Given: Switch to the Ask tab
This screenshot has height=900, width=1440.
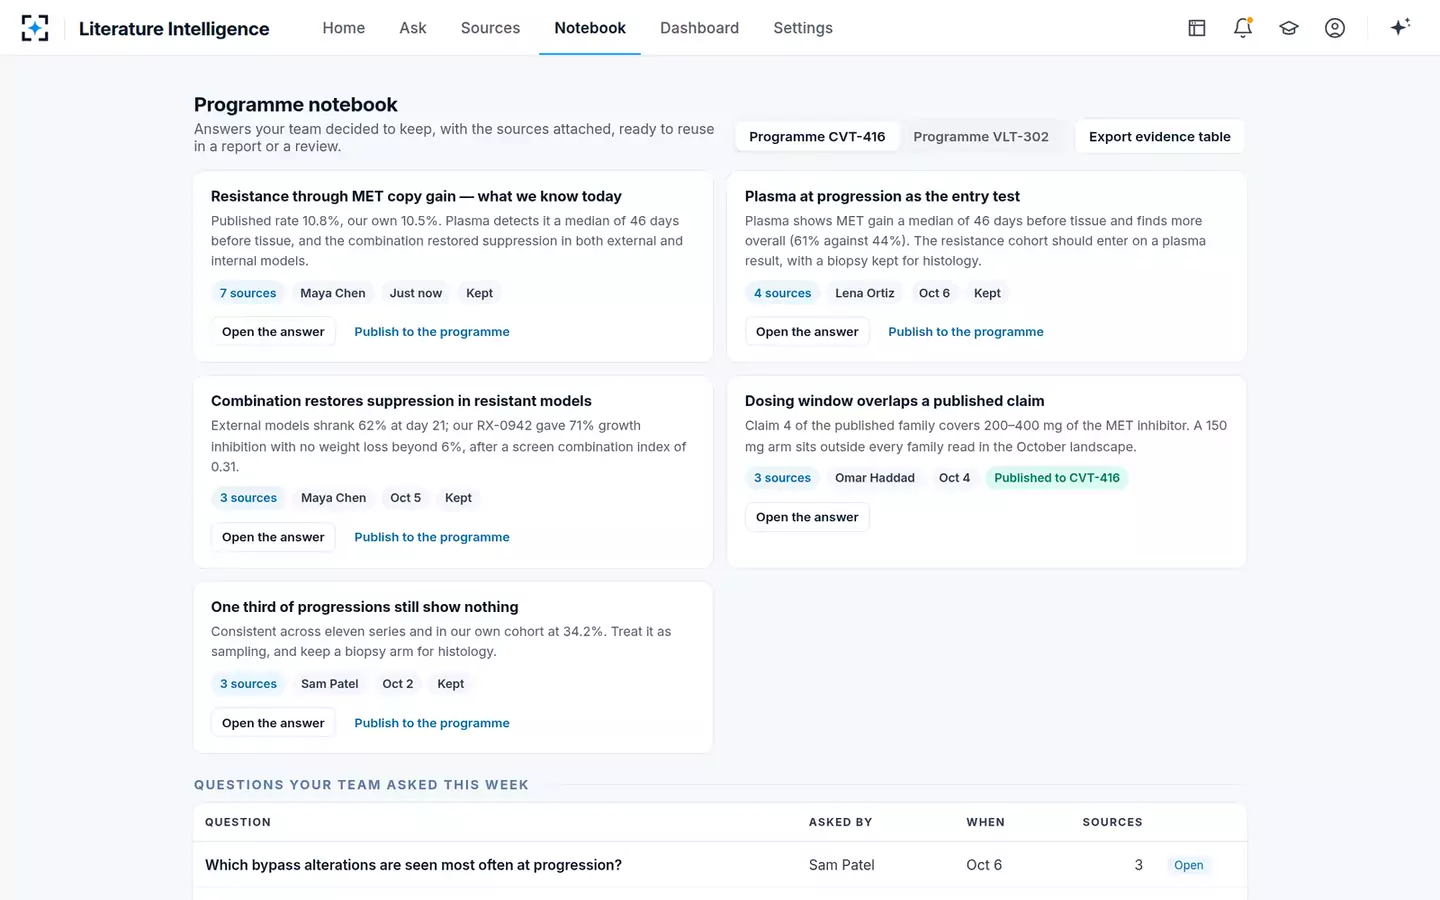Looking at the screenshot, I should (413, 28).
